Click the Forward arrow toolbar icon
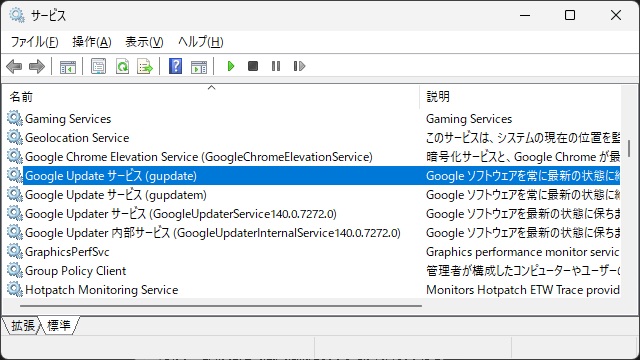The image size is (640, 360). (37, 66)
